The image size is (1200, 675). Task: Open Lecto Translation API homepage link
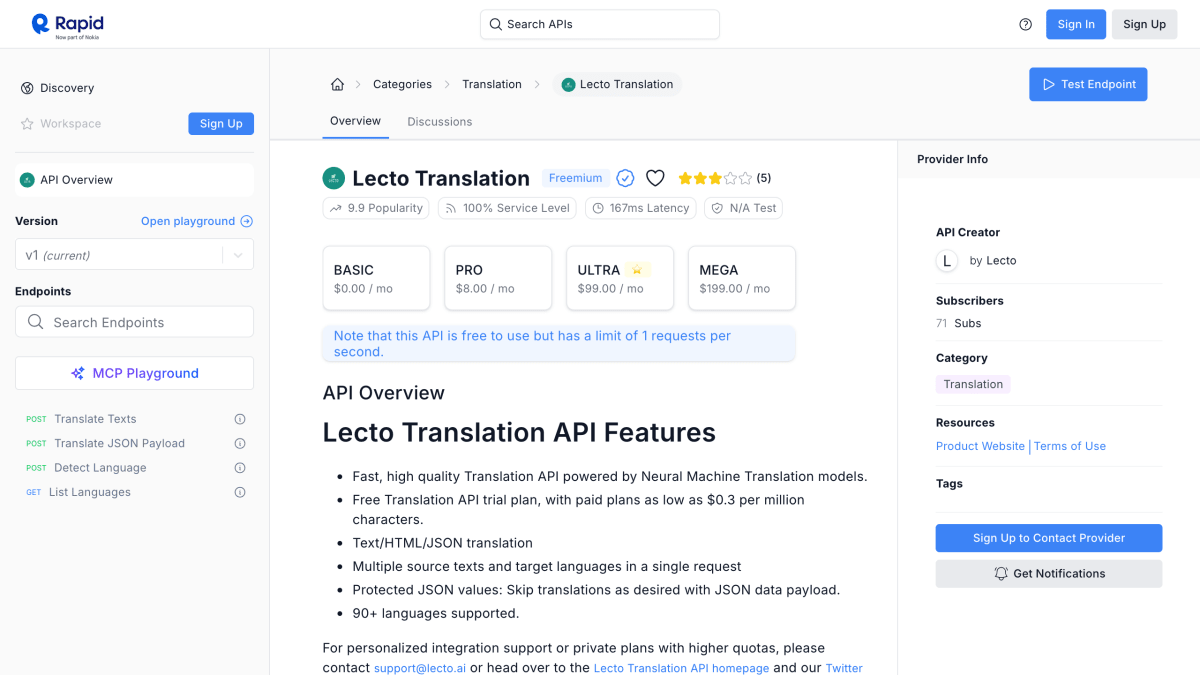681,668
